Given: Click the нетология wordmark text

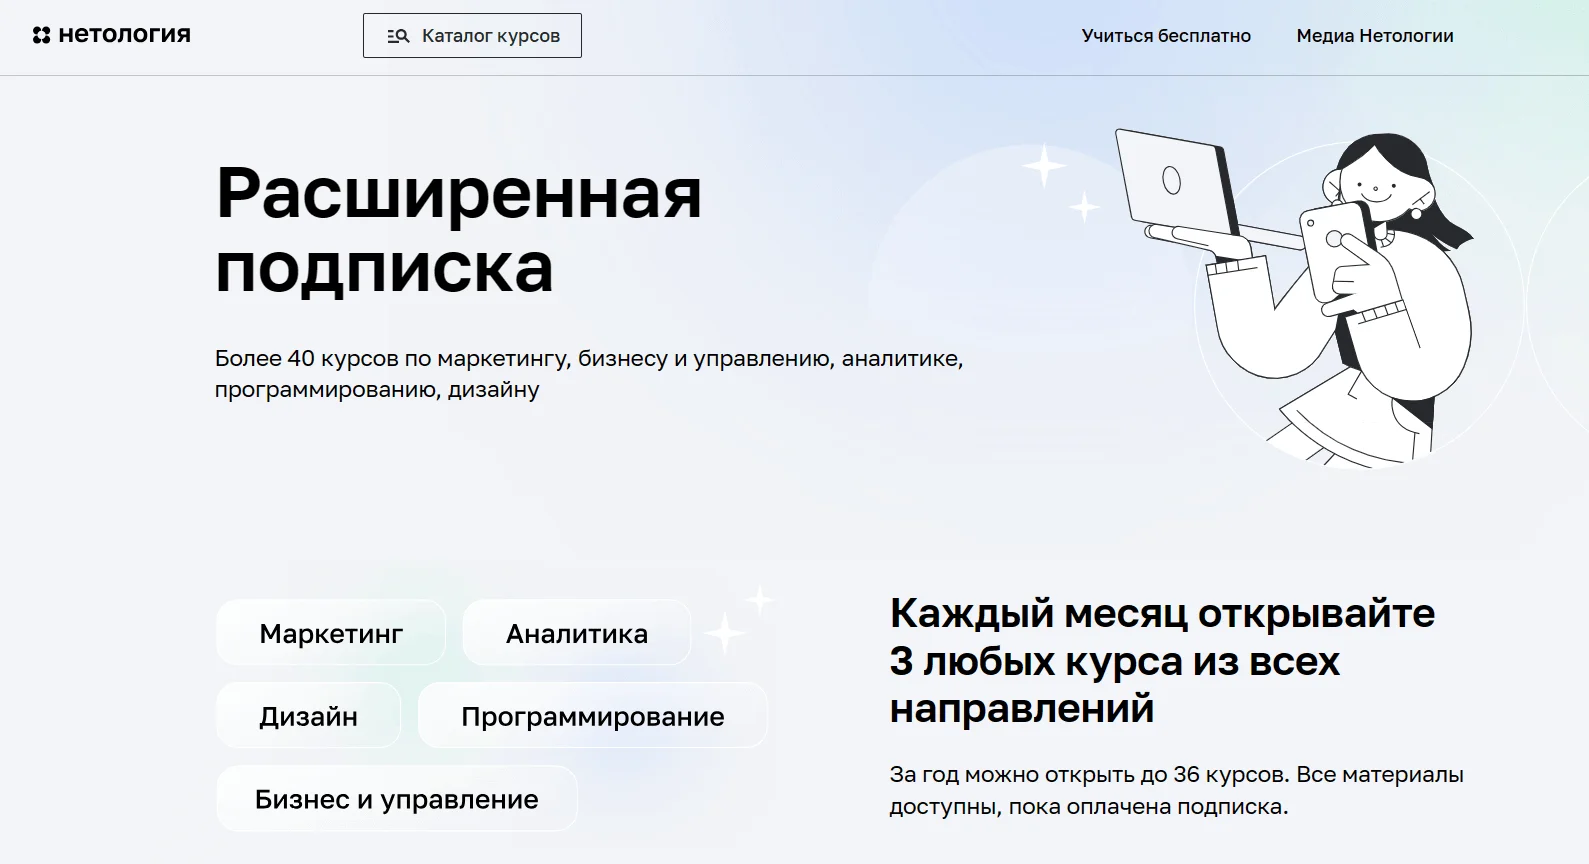Looking at the screenshot, I should click(124, 35).
